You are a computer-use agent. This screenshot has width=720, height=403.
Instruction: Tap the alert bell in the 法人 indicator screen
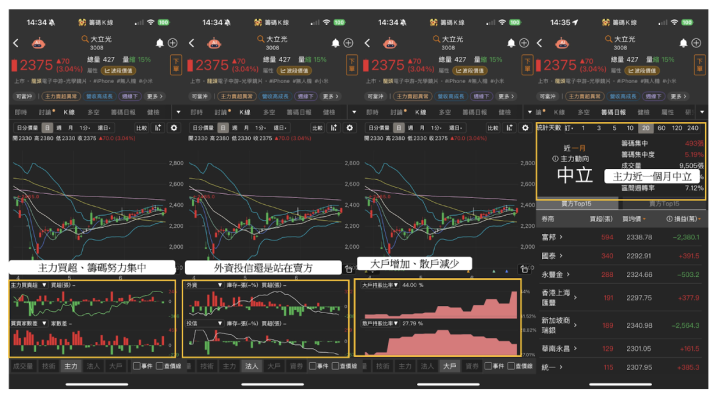click(335, 43)
